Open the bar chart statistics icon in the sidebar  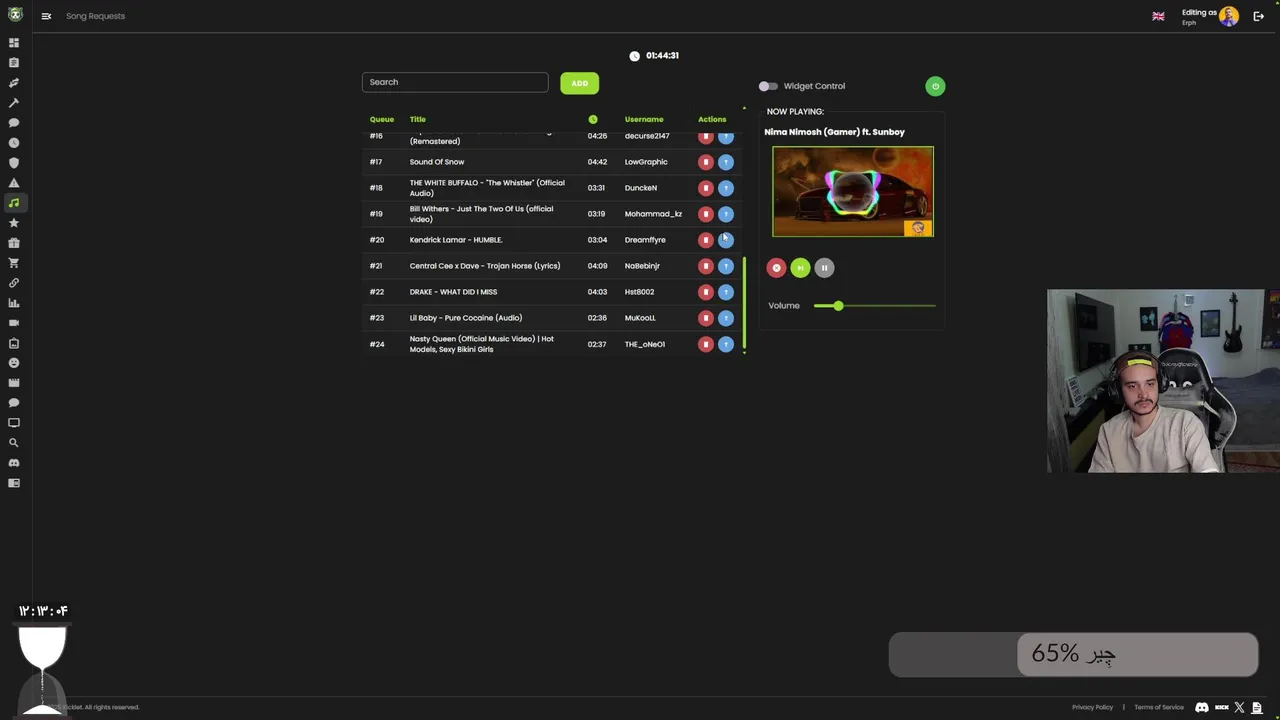point(14,303)
